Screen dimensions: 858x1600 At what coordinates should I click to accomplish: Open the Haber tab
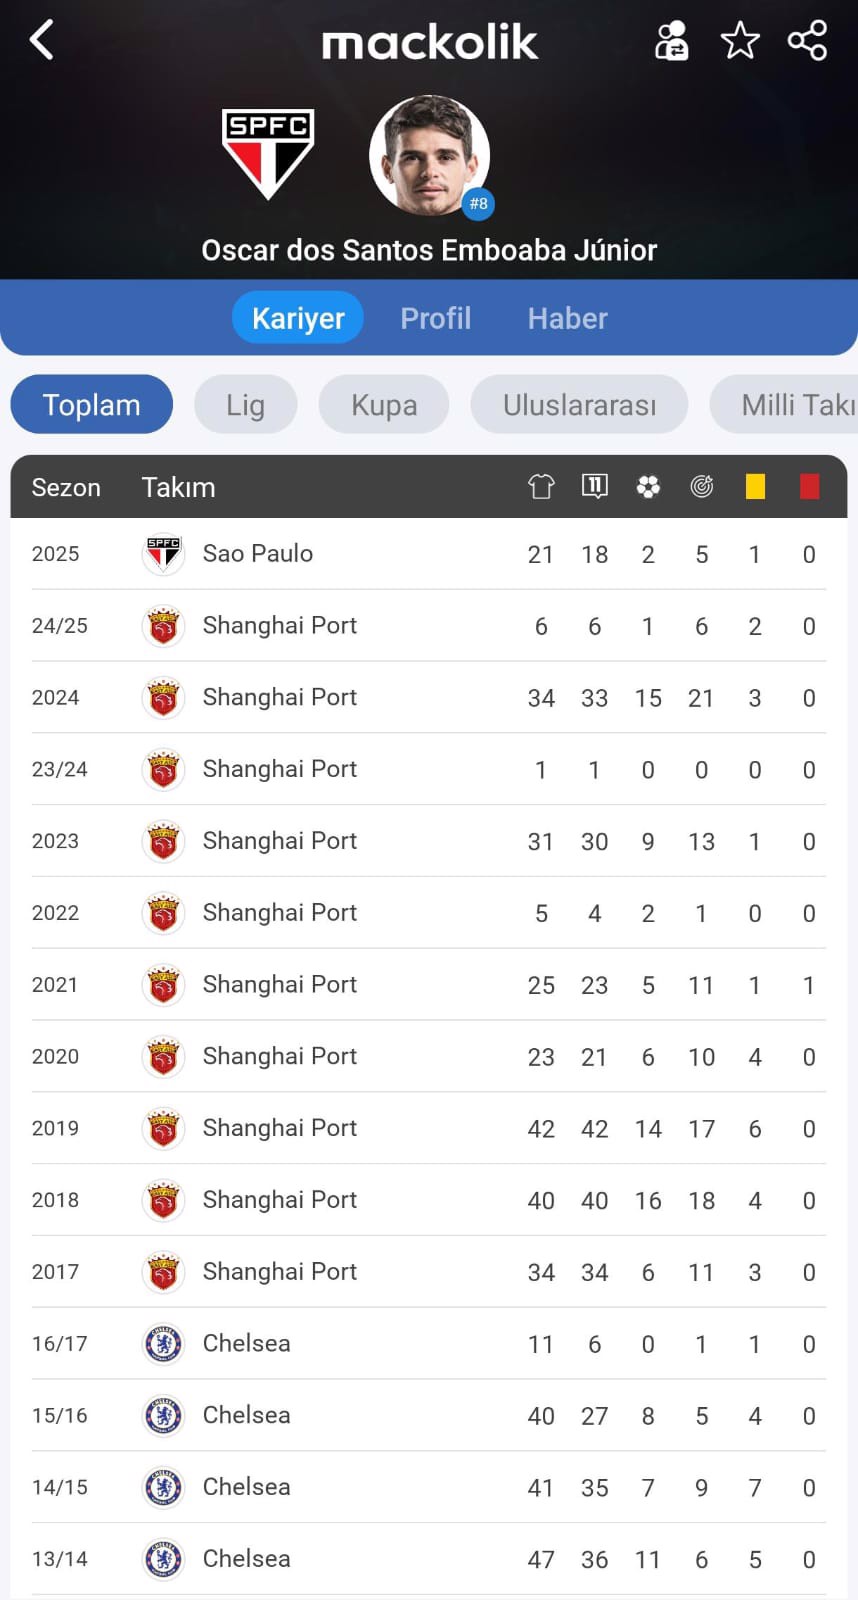[x=567, y=318]
